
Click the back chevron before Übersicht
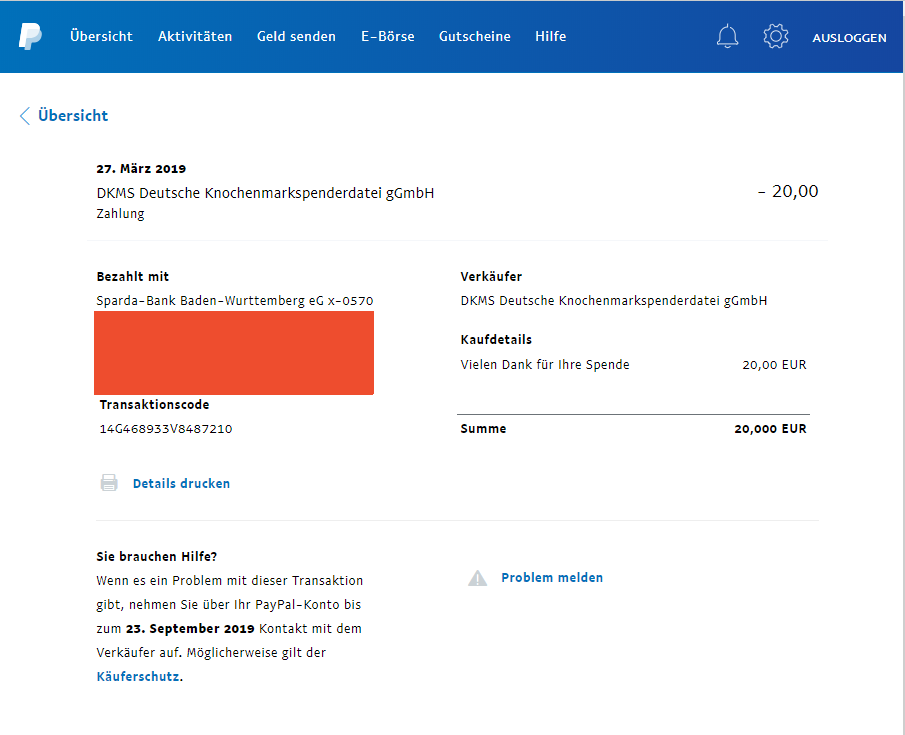[x=25, y=115]
